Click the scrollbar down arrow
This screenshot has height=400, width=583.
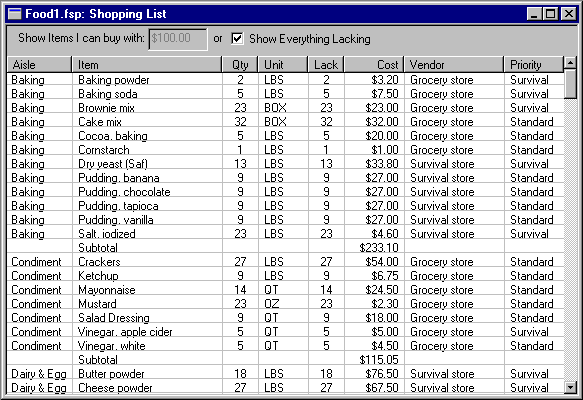click(x=570, y=388)
